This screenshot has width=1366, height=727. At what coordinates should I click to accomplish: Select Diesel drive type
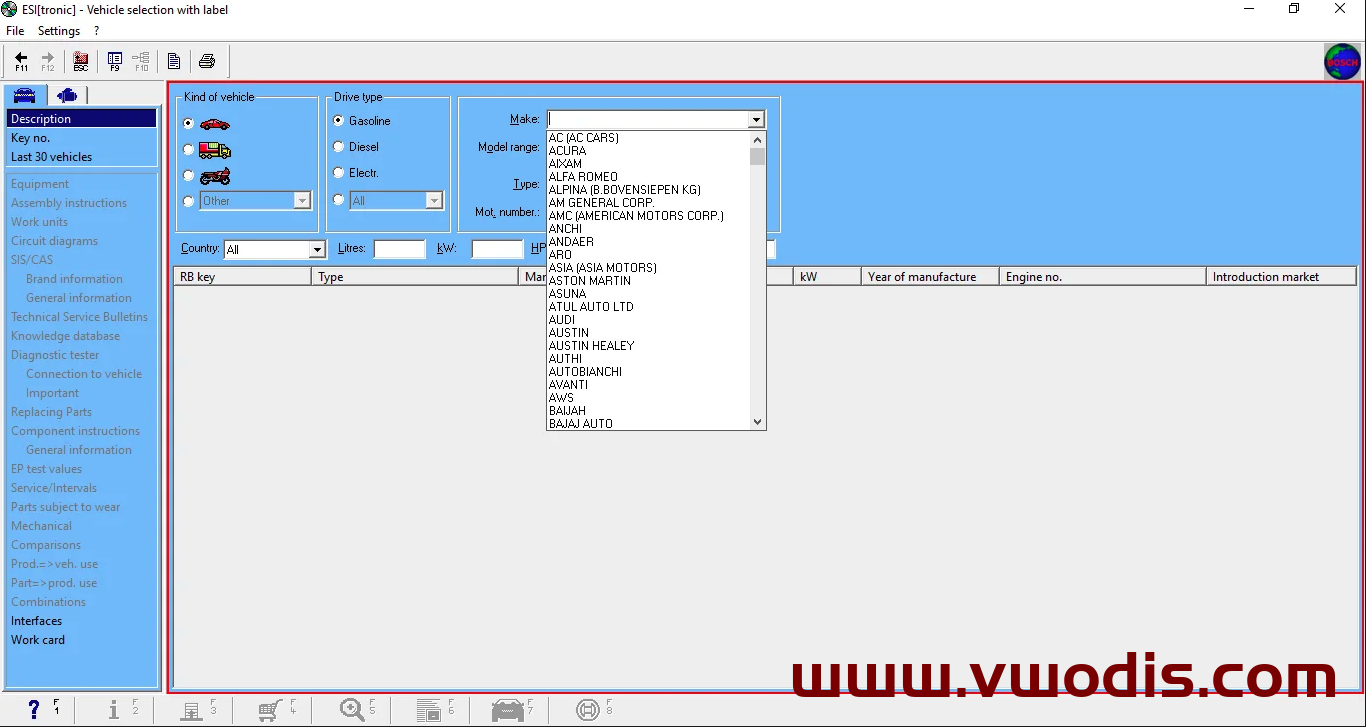(339, 147)
